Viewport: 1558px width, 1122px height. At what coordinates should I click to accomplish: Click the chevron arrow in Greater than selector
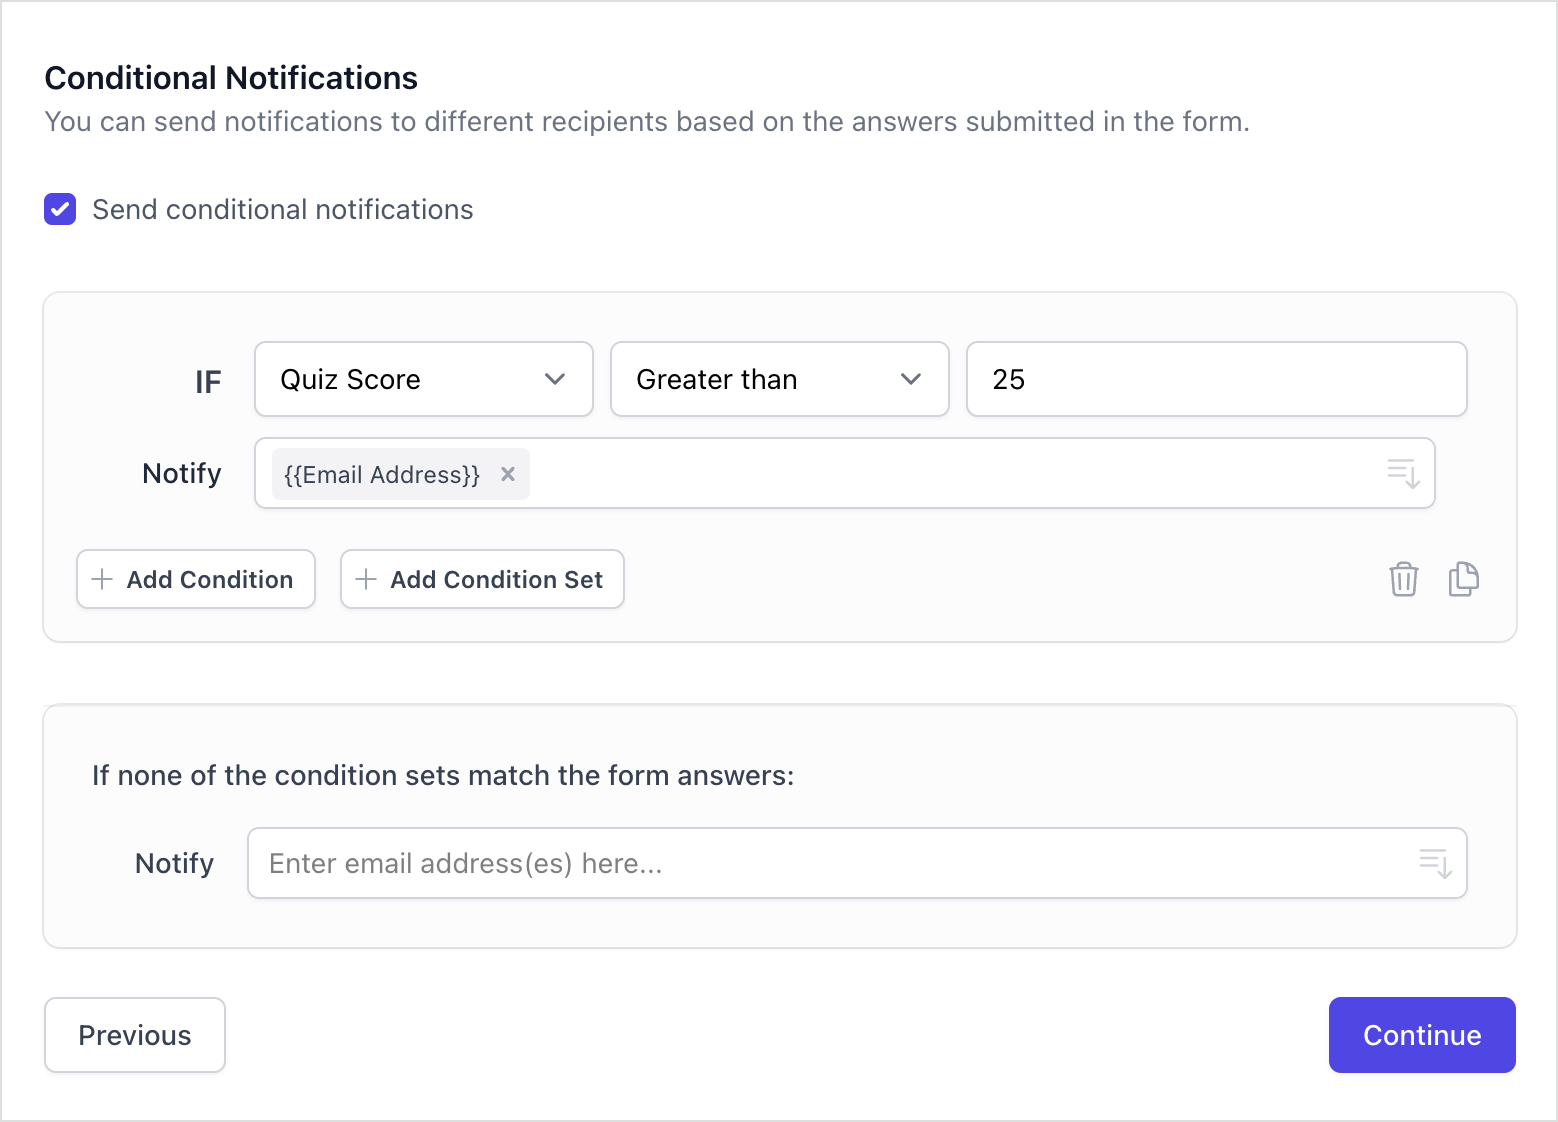tap(910, 379)
